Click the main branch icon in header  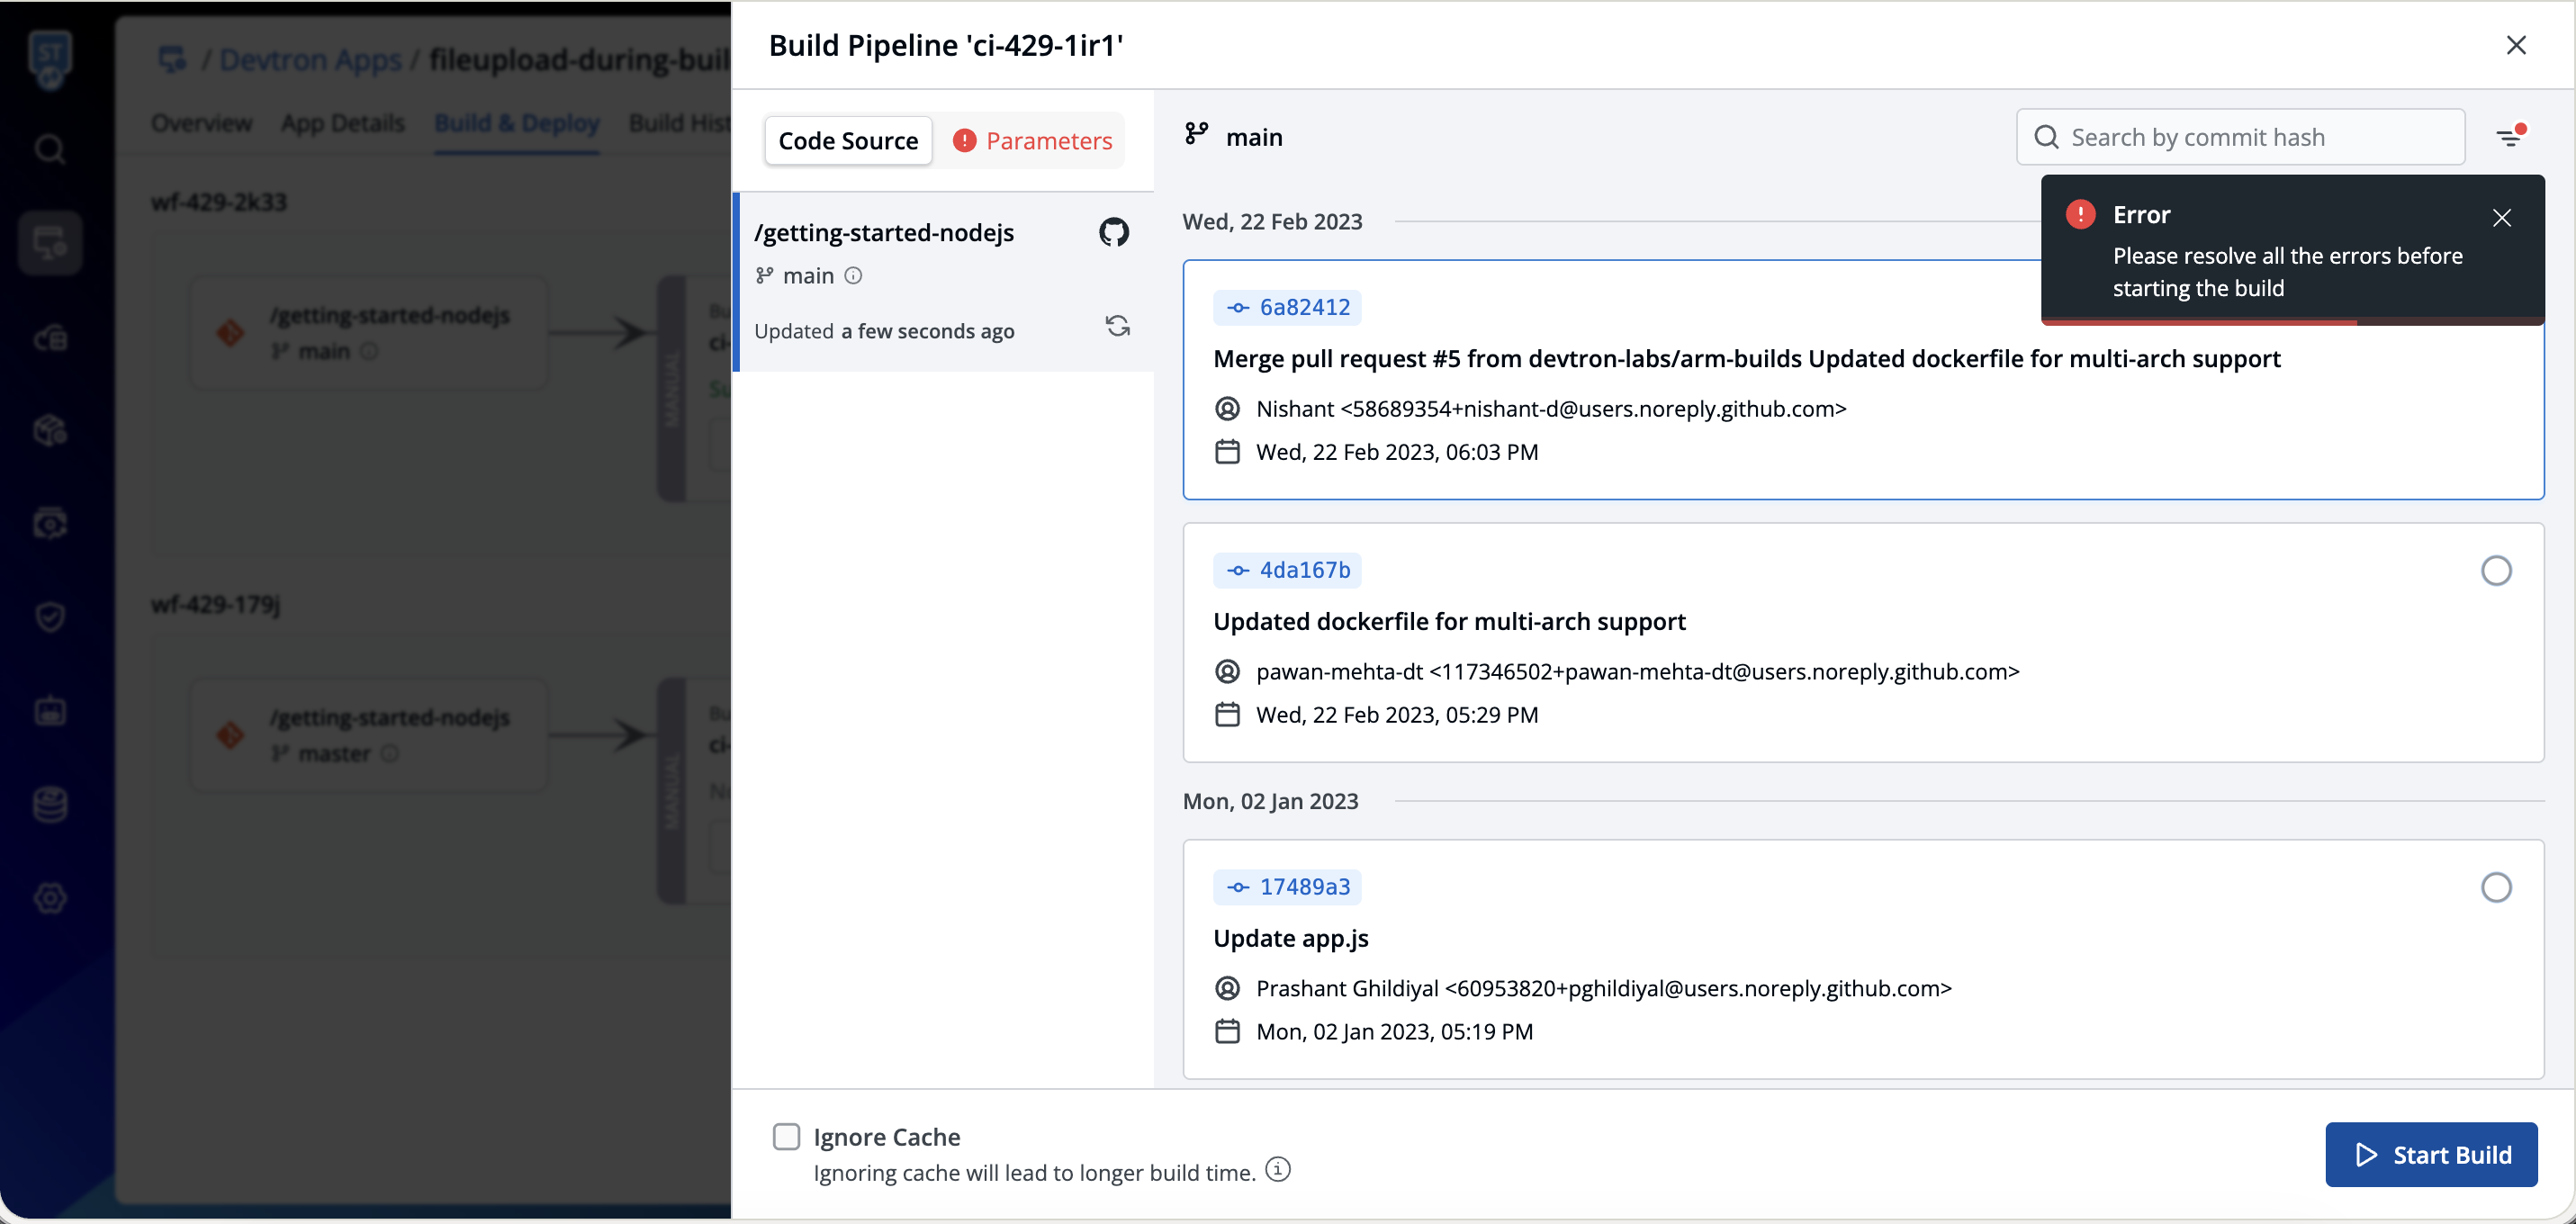coord(1197,134)
